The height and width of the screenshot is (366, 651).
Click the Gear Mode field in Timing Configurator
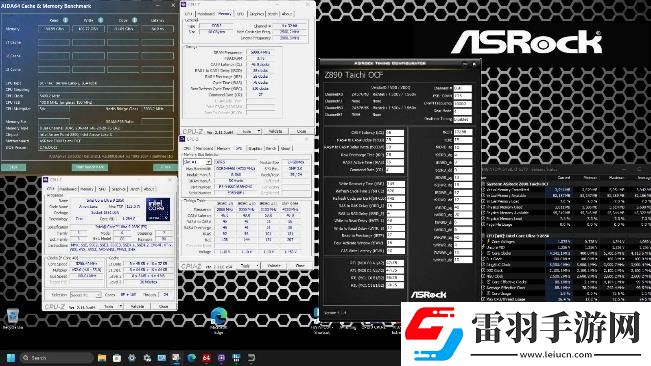tap(462, 111)
